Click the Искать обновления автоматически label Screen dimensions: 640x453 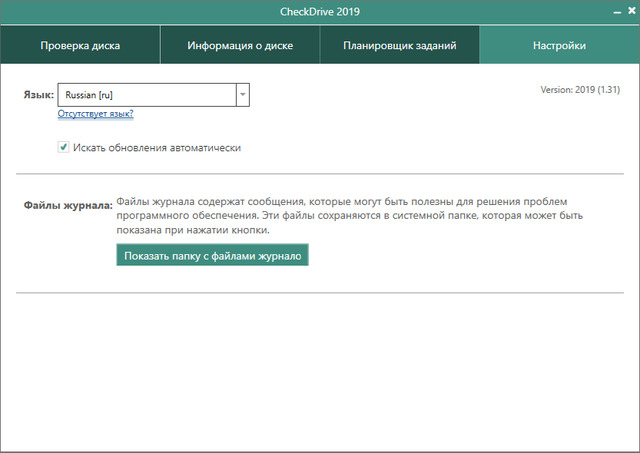pos(157,148)
